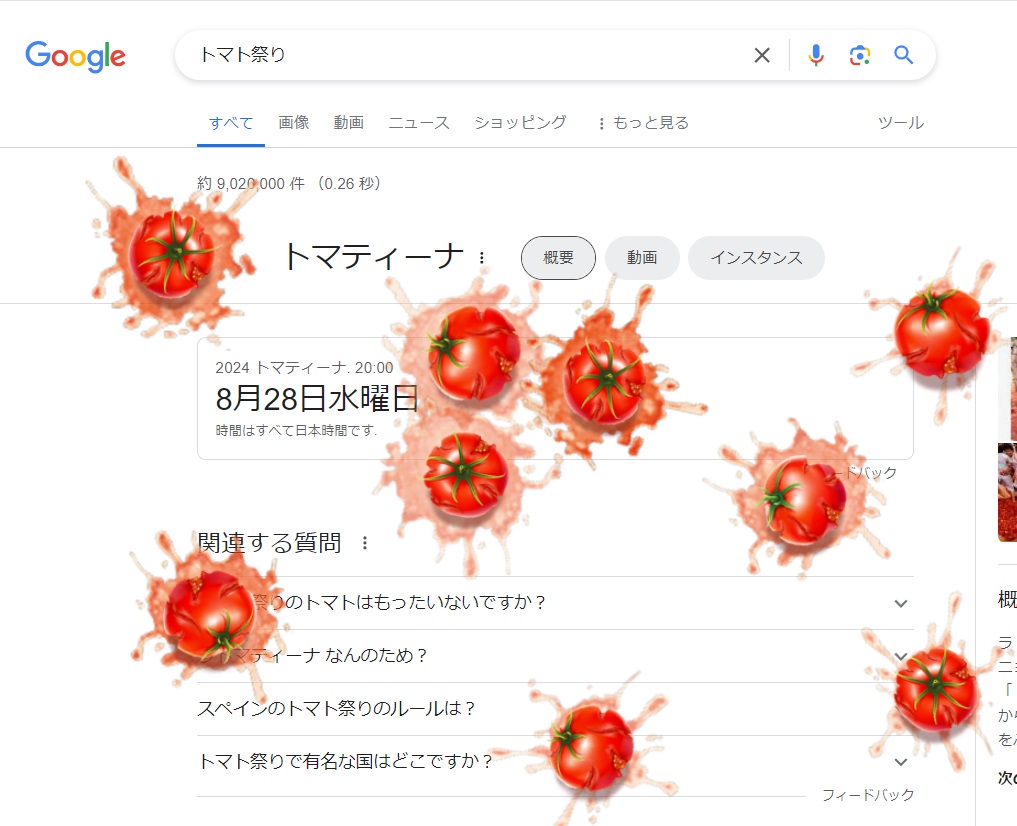Start voice search with microphone icon
The height and width of the screenshot is (826, 1017).
pyautogui.click(x=816, y=55)
